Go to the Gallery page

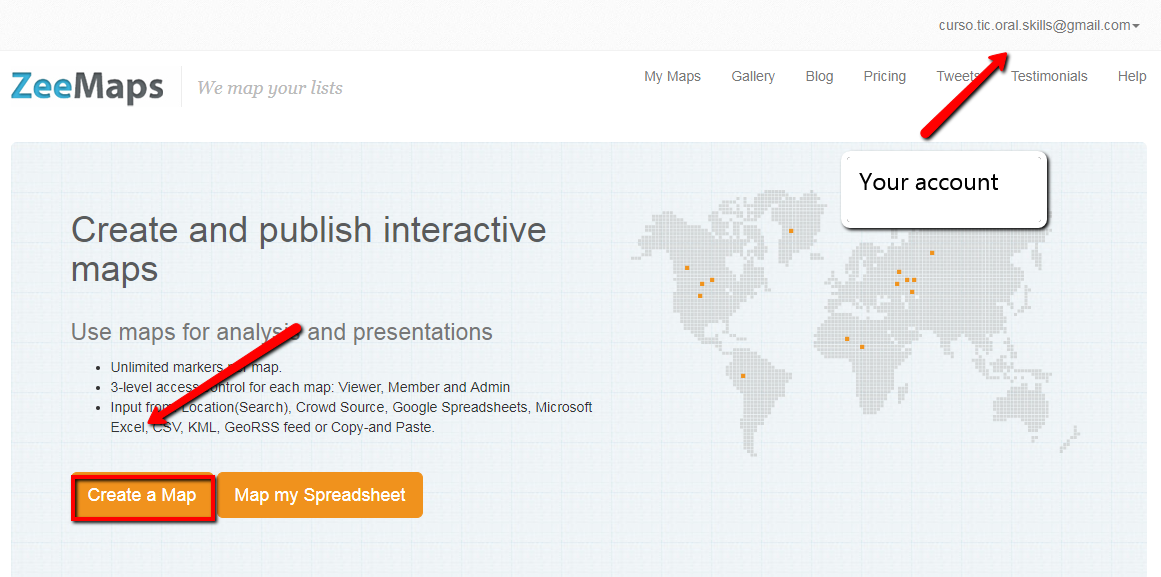click(752, 76)
